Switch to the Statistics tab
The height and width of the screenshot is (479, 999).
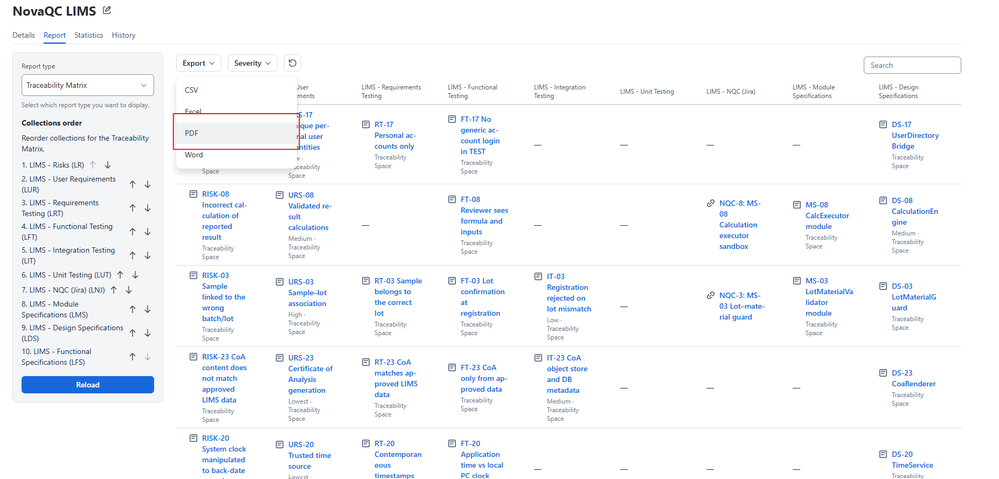pyautogui.click(x=89, y=35)
